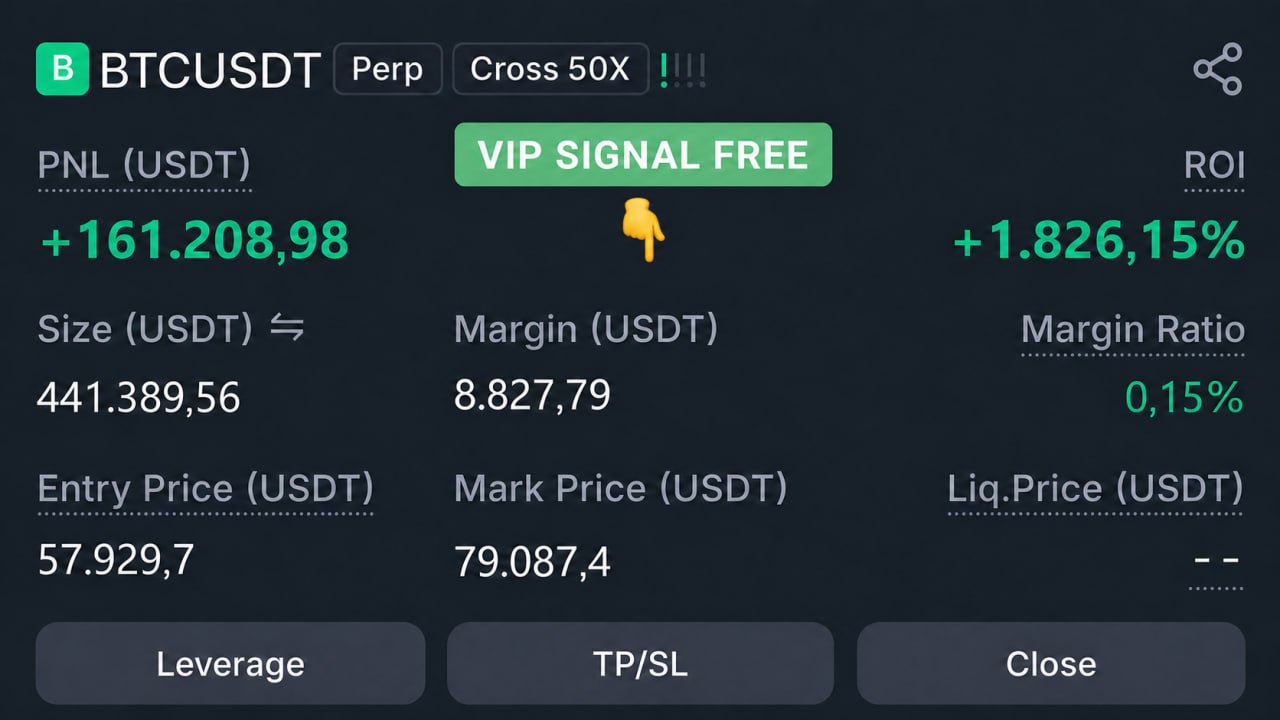Screen dimensions: 1280x720
Task: Click the BTCUSDT pair name
Action: click(x=210, y=70)
